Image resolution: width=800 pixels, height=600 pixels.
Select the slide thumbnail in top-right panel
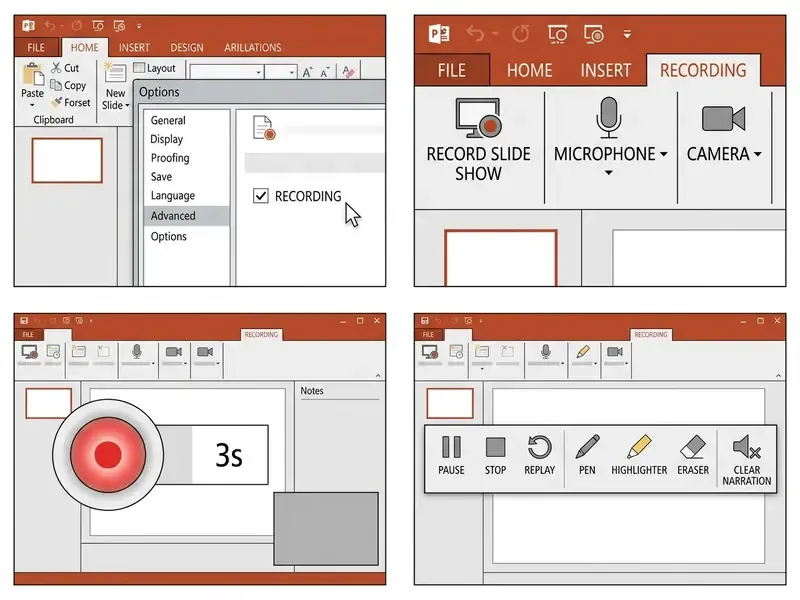(x=501, y=258)
